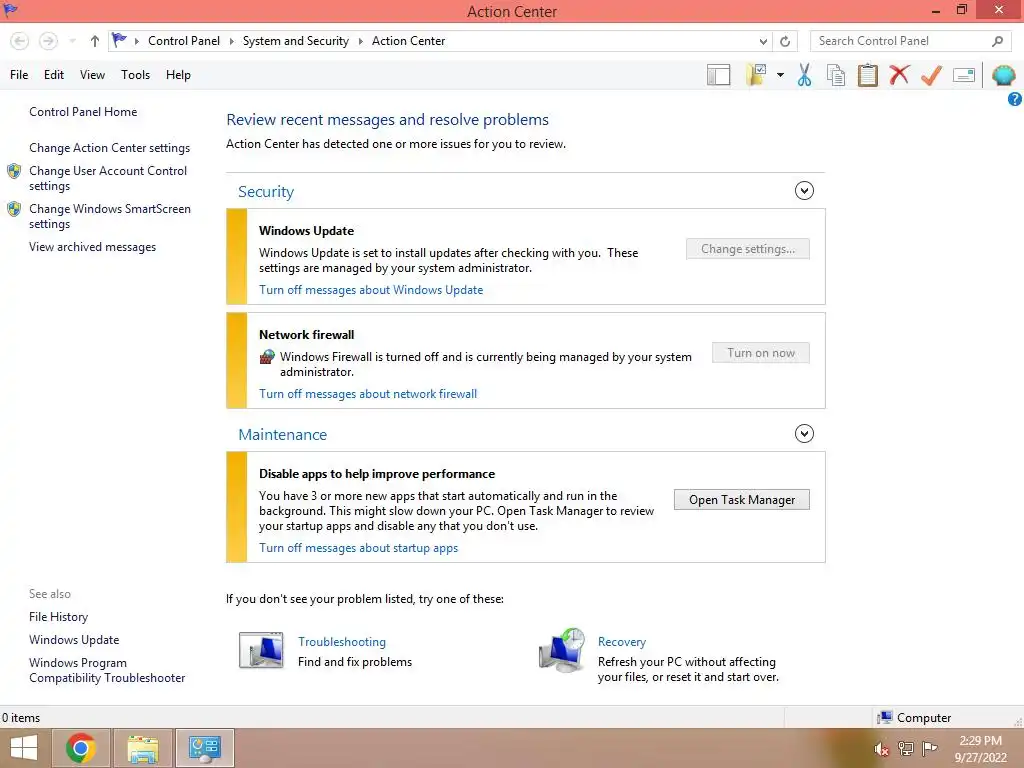Expand the breadcrumb arrow after System and Security
Viewport: 1024px width, 768px height.
click(360, 41)
